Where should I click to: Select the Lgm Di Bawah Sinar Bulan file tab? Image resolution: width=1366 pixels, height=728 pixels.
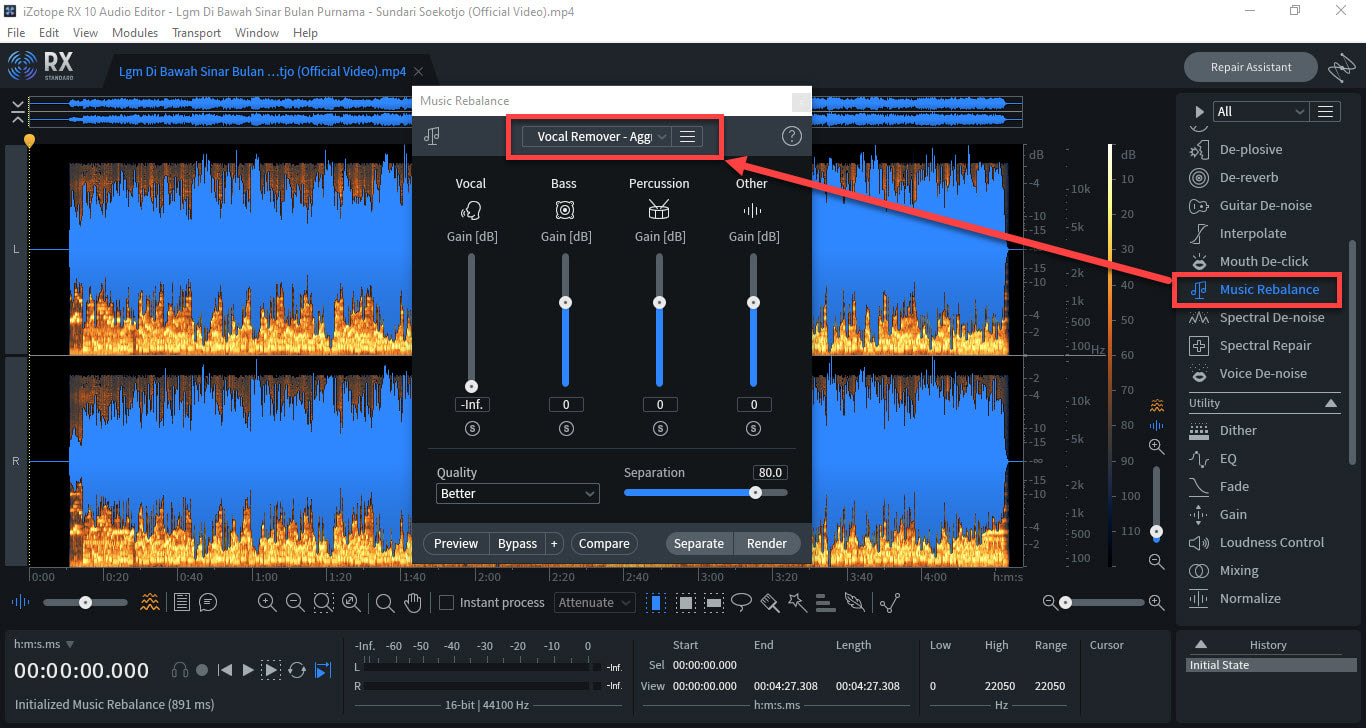[262, 71]
